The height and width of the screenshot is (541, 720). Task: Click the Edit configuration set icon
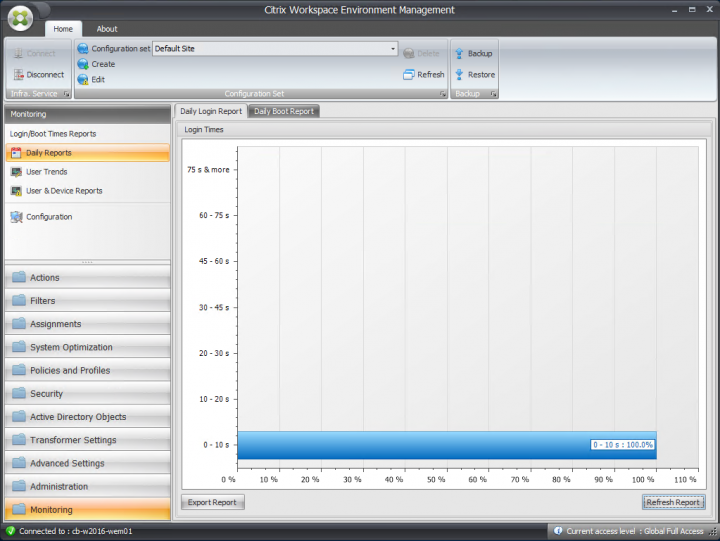coord(83,80)
